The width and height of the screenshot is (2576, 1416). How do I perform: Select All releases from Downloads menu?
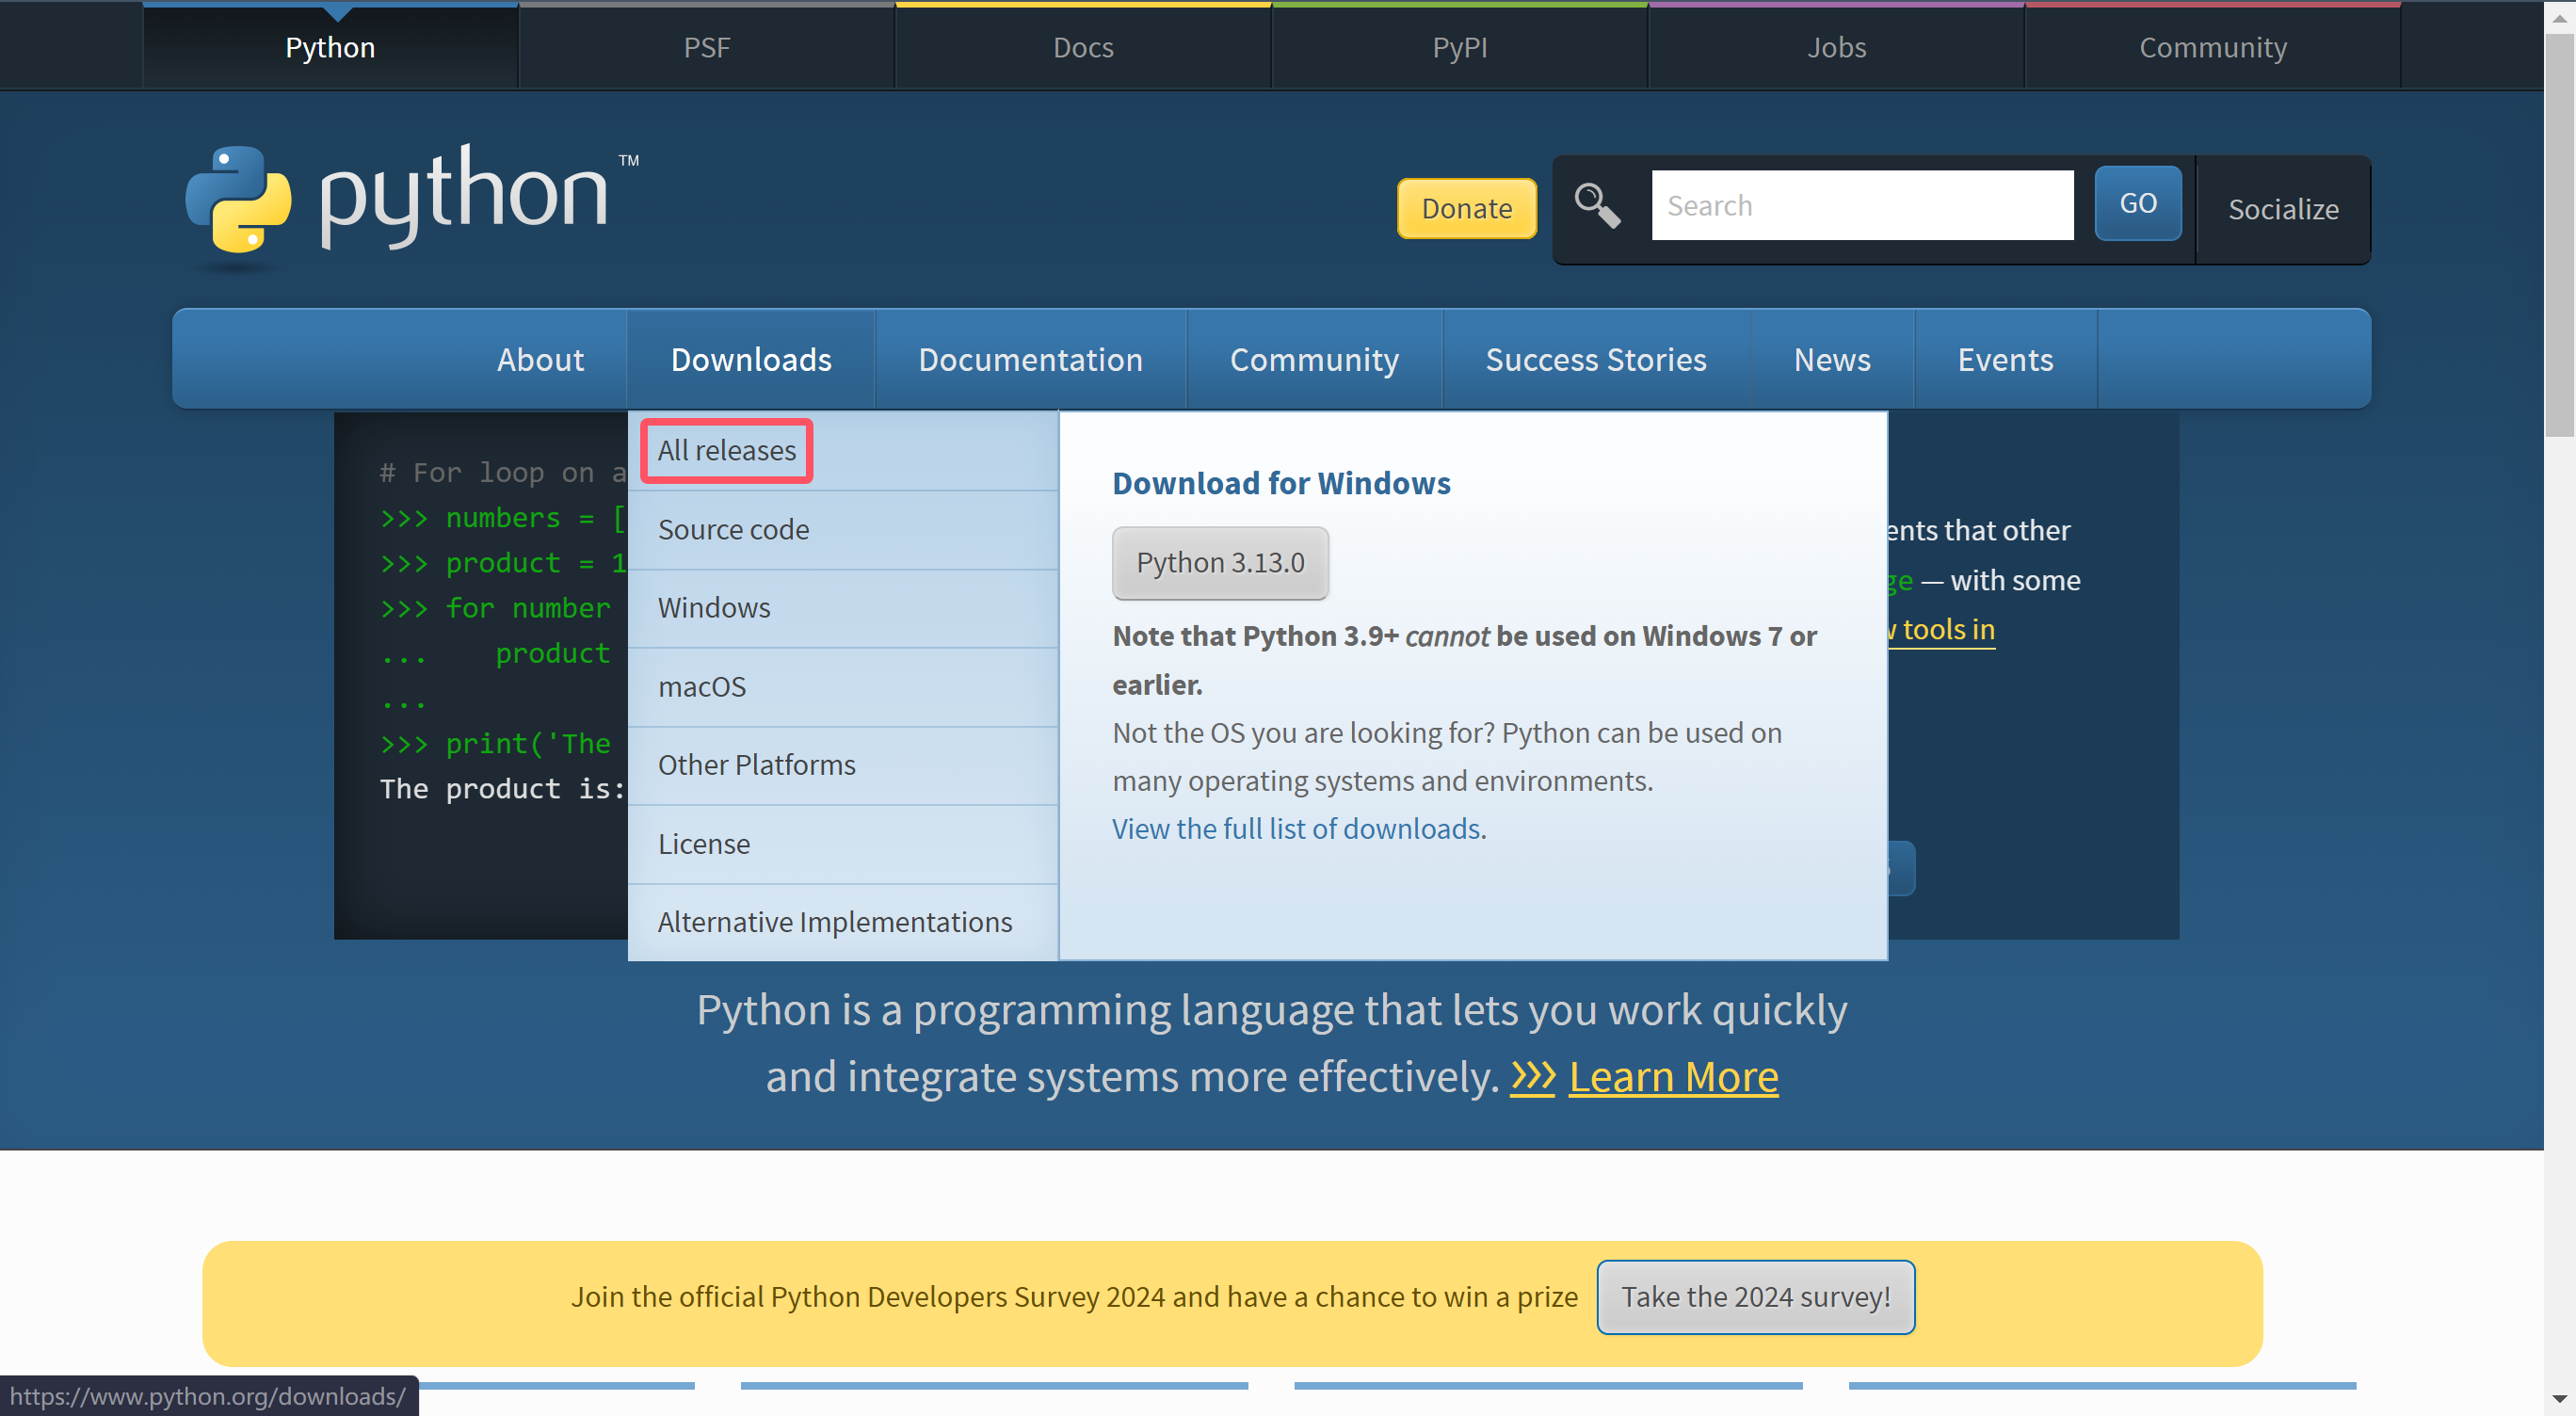click(727, 450)
